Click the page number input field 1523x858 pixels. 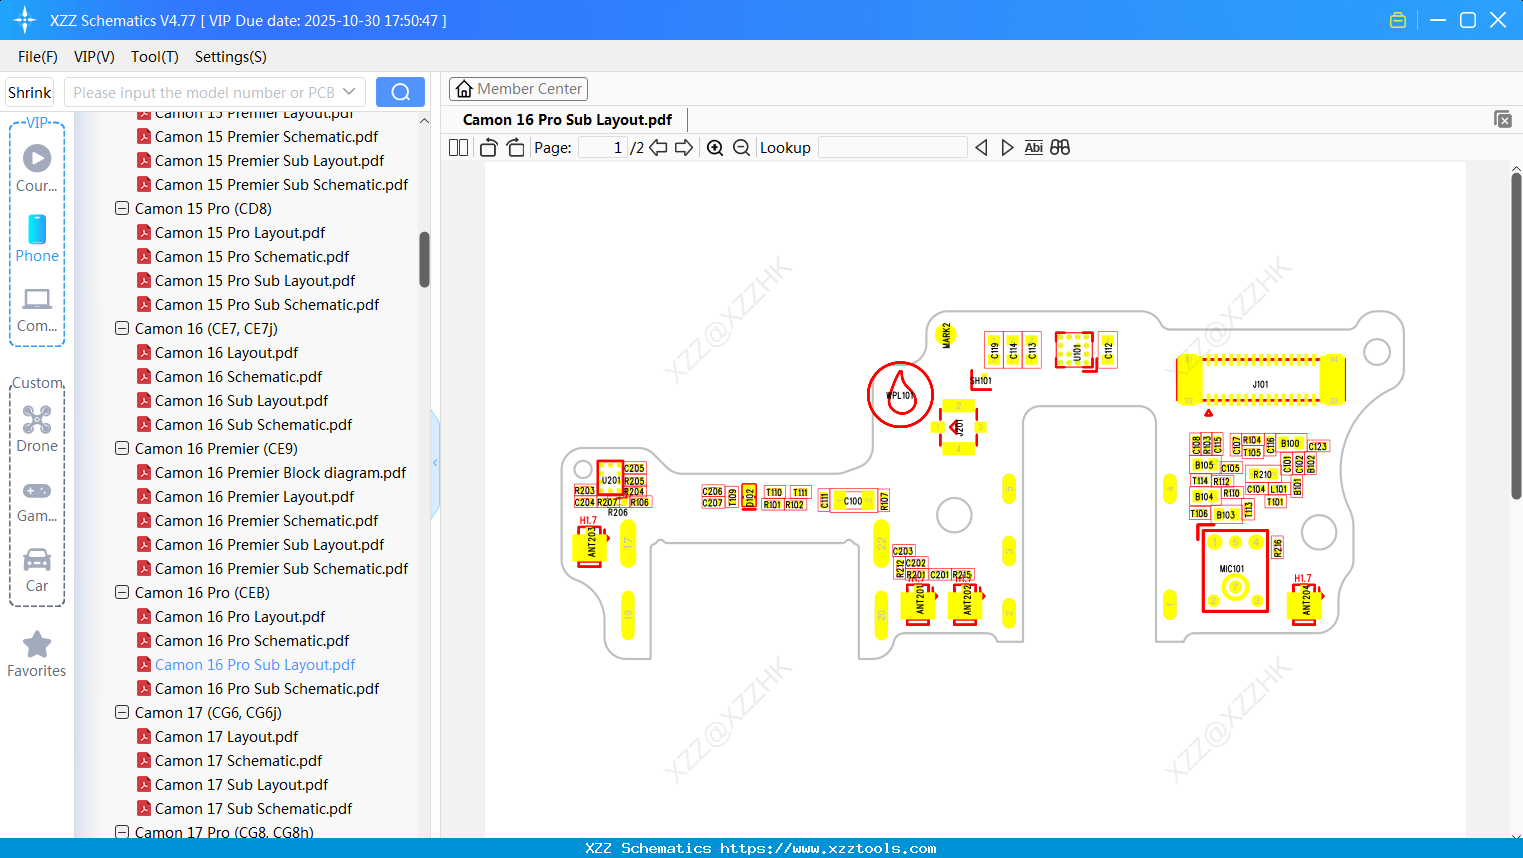tap(603, 148)
